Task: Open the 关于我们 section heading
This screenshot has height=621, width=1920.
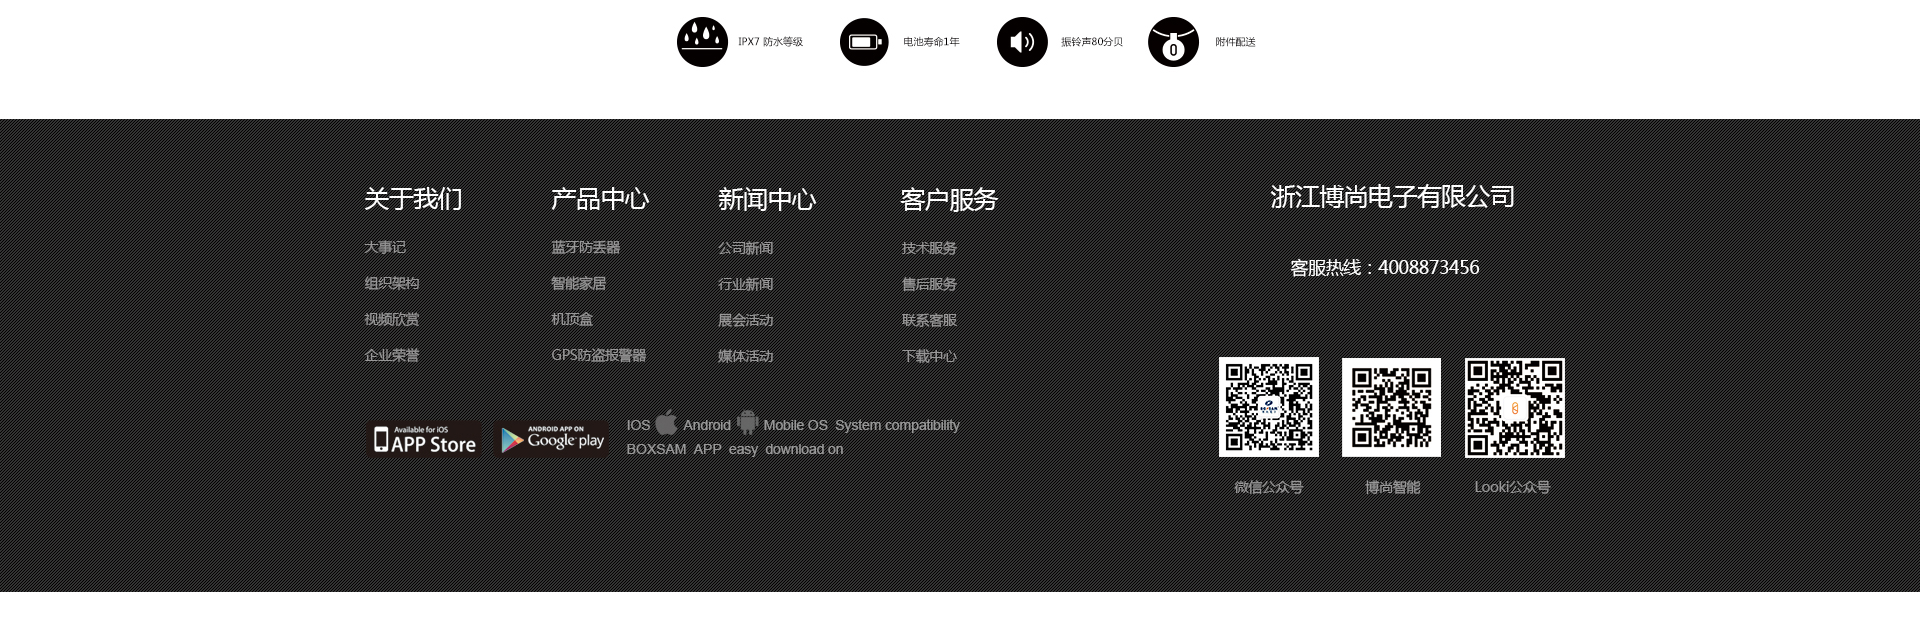Action: pos(413,199)
